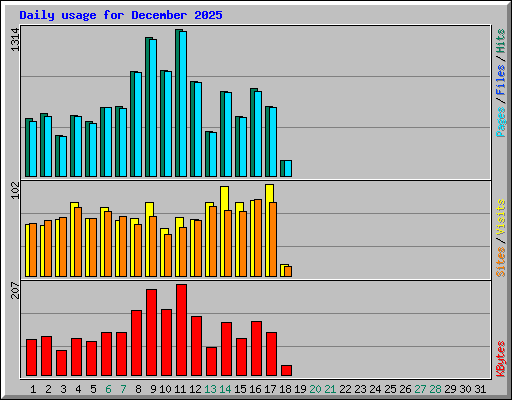
Task: Click the tallest hits bar for day 11
Action: coord(181,103)
